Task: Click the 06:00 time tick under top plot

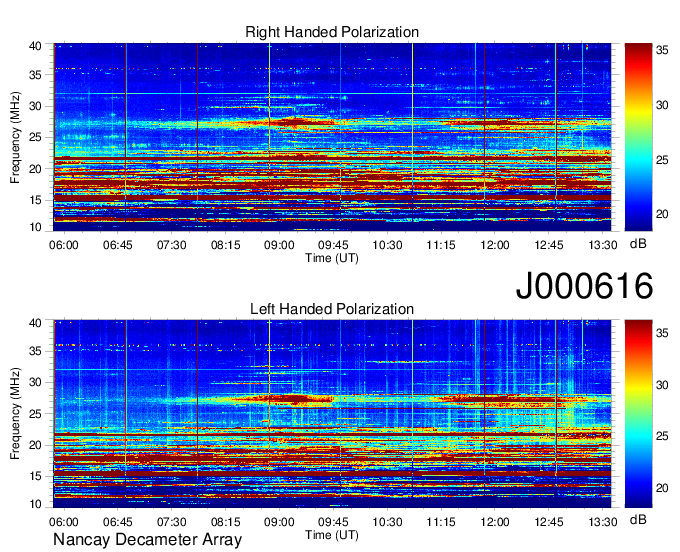Action: (63, 245)
